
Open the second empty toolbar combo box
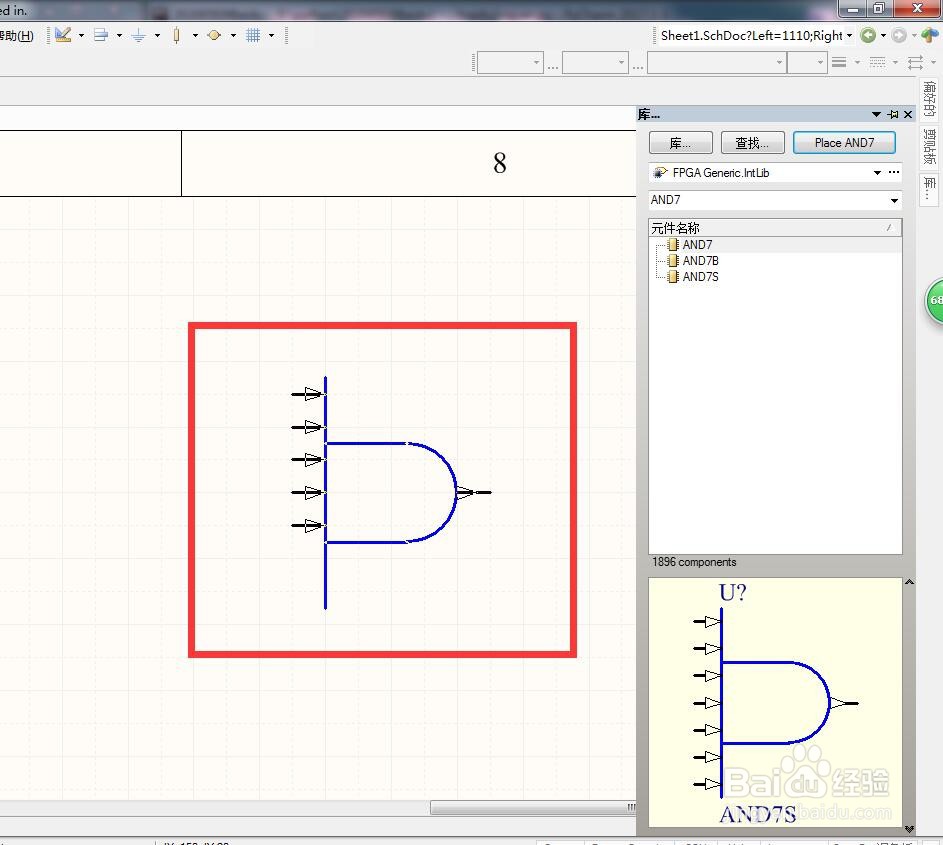595,63
